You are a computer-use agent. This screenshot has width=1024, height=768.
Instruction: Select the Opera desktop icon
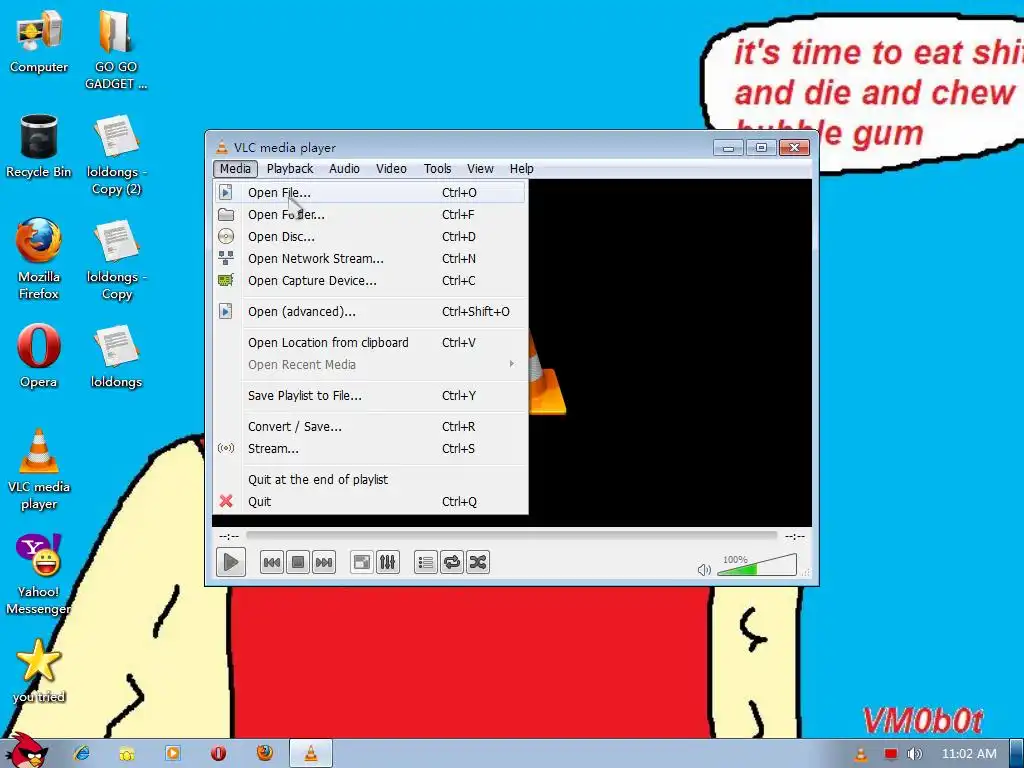tap(39, 356)
